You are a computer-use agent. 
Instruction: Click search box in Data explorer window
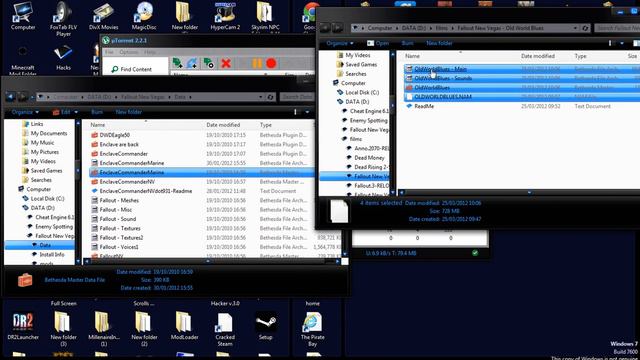(x=297, y=97)
